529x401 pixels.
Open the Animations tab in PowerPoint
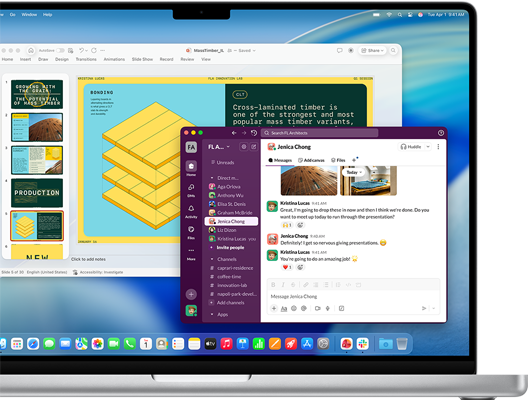point(114,59)
